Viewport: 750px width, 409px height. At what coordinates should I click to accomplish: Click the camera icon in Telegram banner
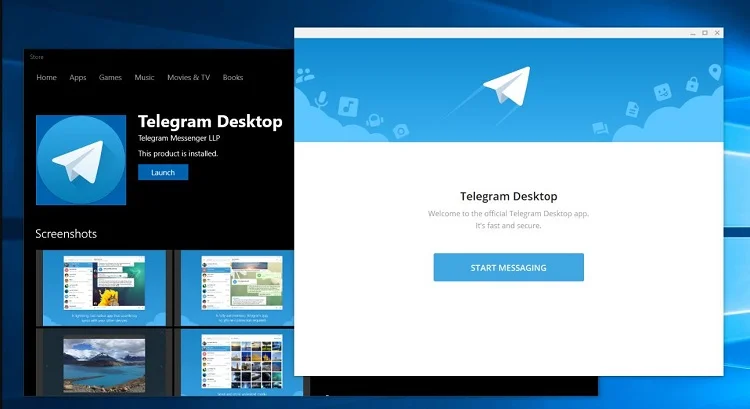tap(401, 131)
